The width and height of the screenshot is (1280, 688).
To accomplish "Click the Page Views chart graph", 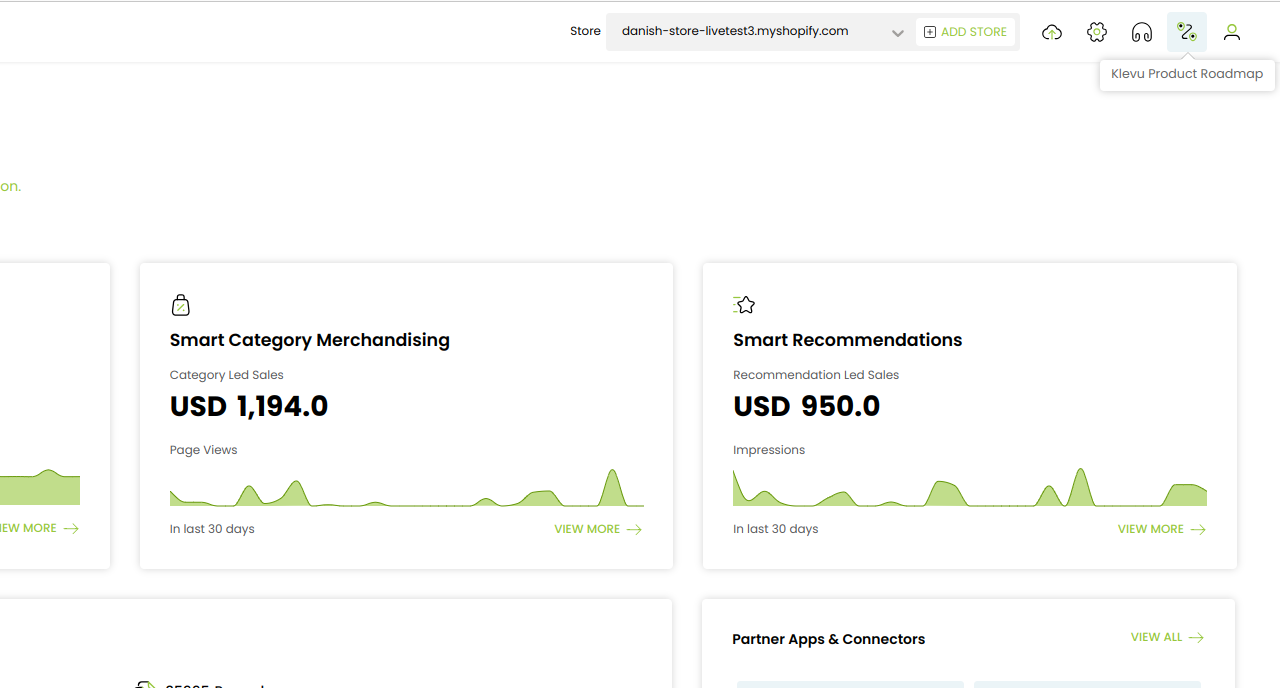I will (406, 490).
